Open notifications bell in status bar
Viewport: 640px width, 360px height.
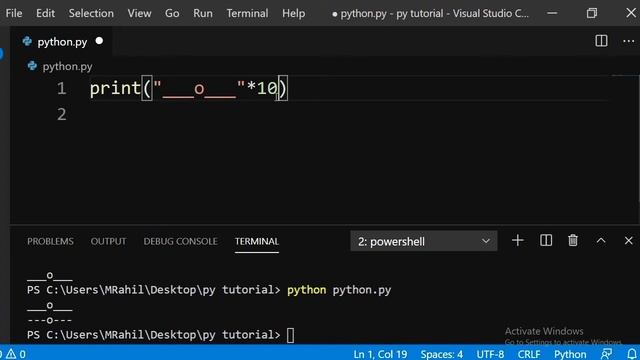click(x=632, y=354)
